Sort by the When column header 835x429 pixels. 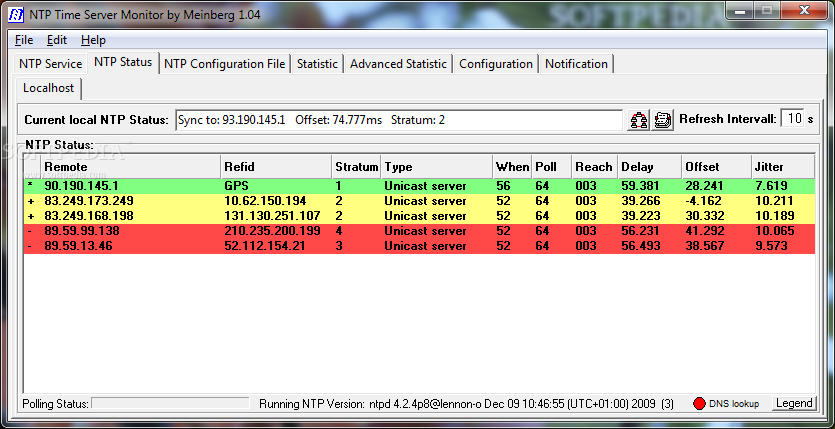point(512,167)
